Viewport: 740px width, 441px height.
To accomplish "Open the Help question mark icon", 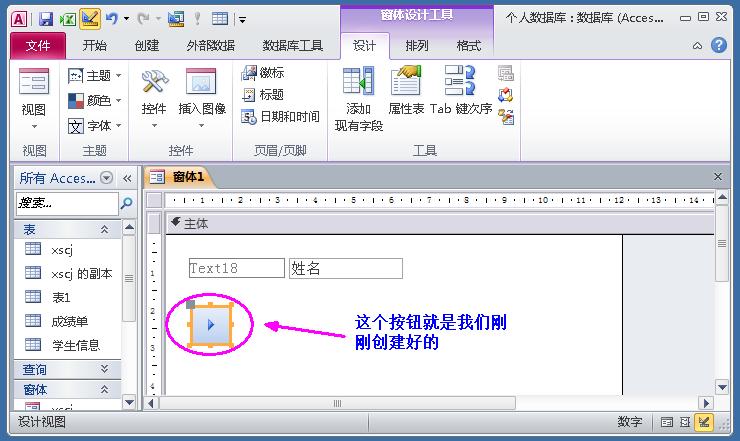I will [718, 45].
